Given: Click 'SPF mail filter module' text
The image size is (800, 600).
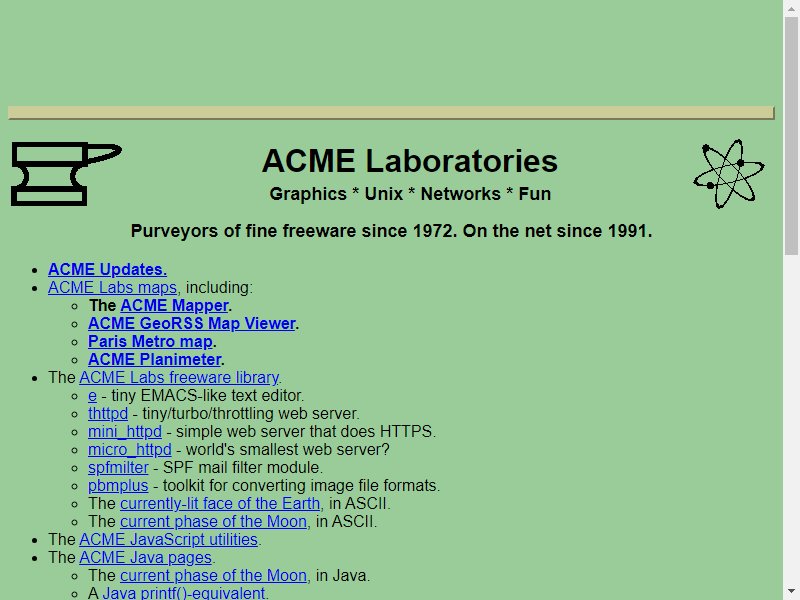Looking at the screenshot, I should tap(242, 467).
